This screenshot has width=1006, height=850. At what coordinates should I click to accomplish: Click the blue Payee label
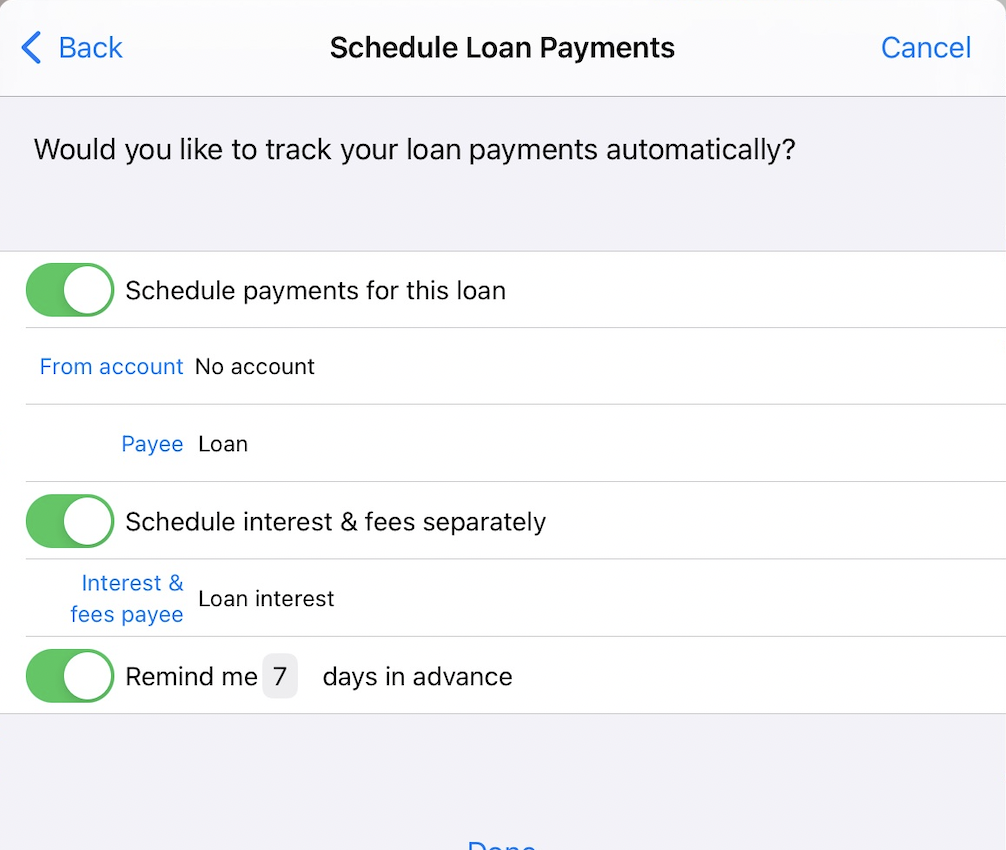click(152, 444)
